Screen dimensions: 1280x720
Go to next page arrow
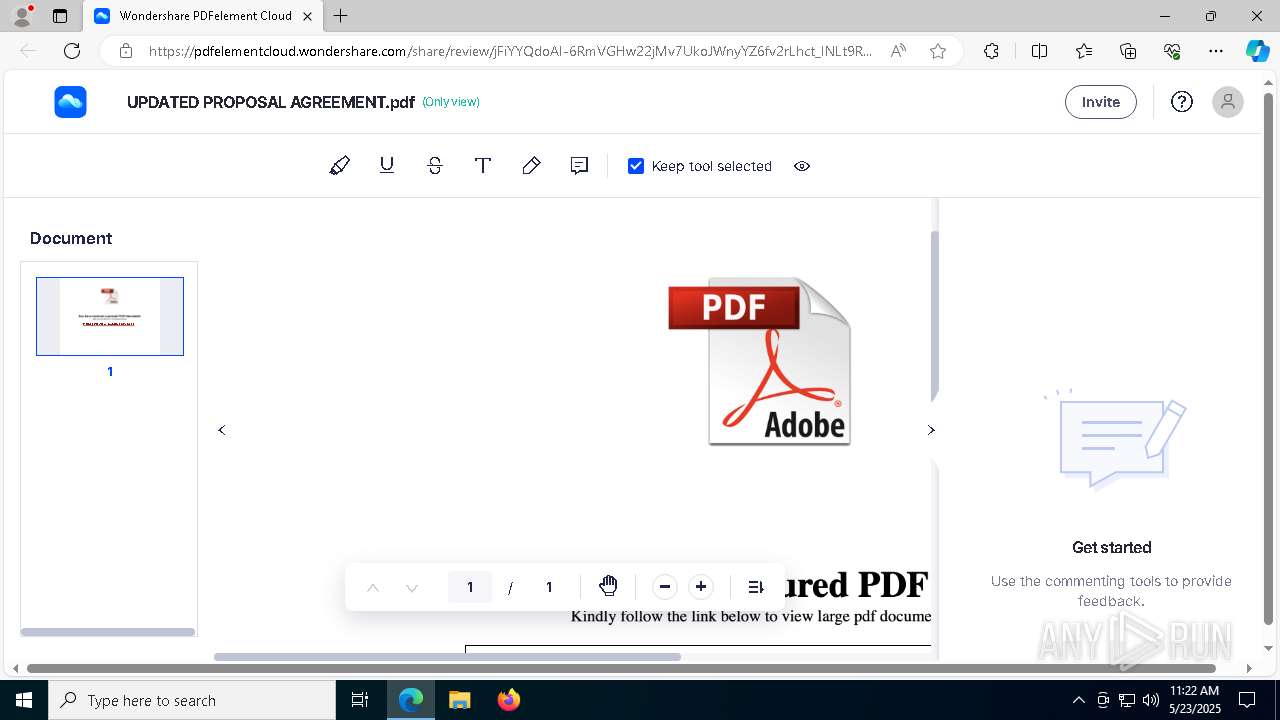tap(412, 588)
